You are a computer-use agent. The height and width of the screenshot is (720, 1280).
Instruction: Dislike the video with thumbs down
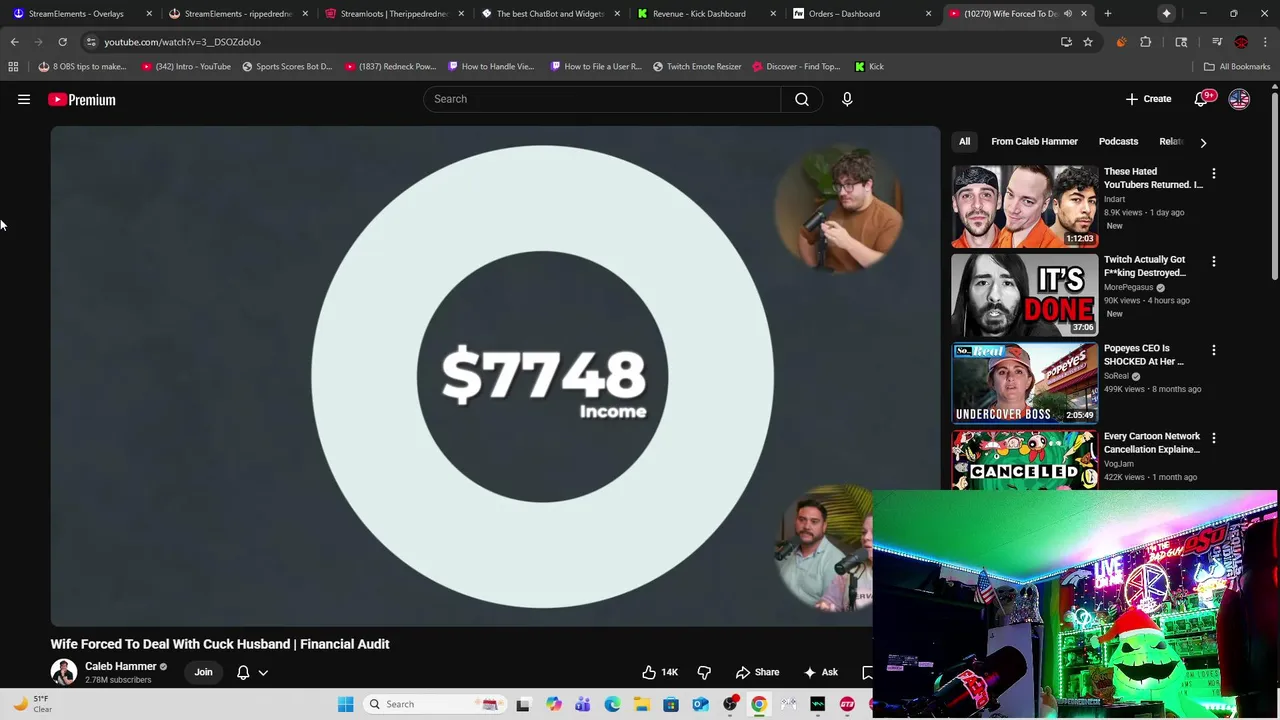pos(704,672)
